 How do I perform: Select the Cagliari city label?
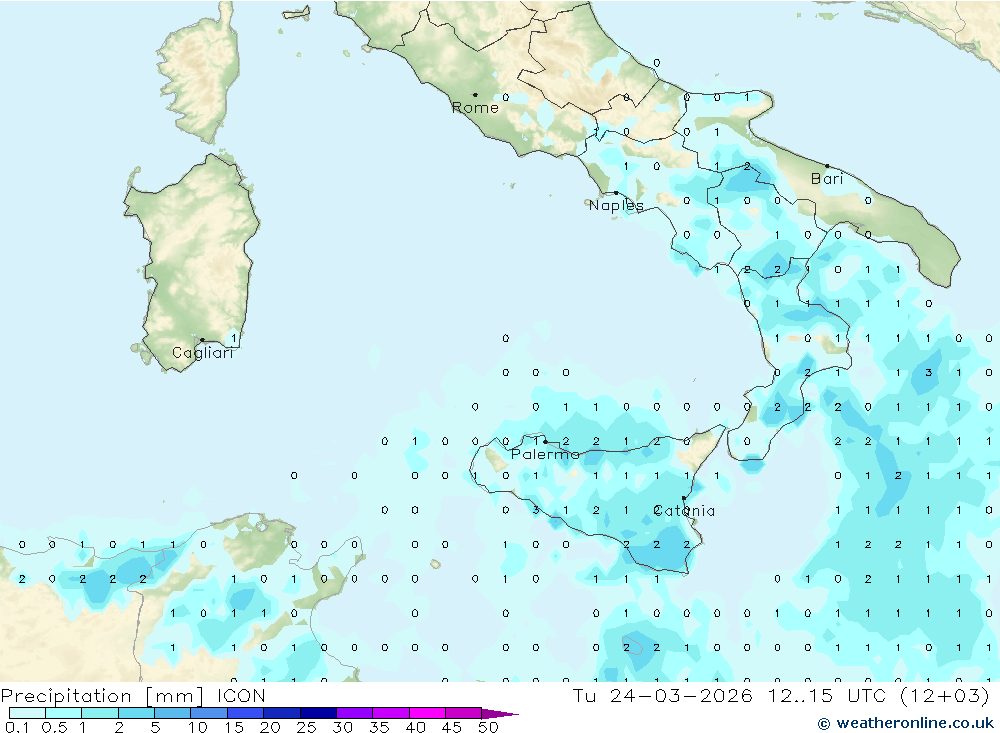pos(203,353)
